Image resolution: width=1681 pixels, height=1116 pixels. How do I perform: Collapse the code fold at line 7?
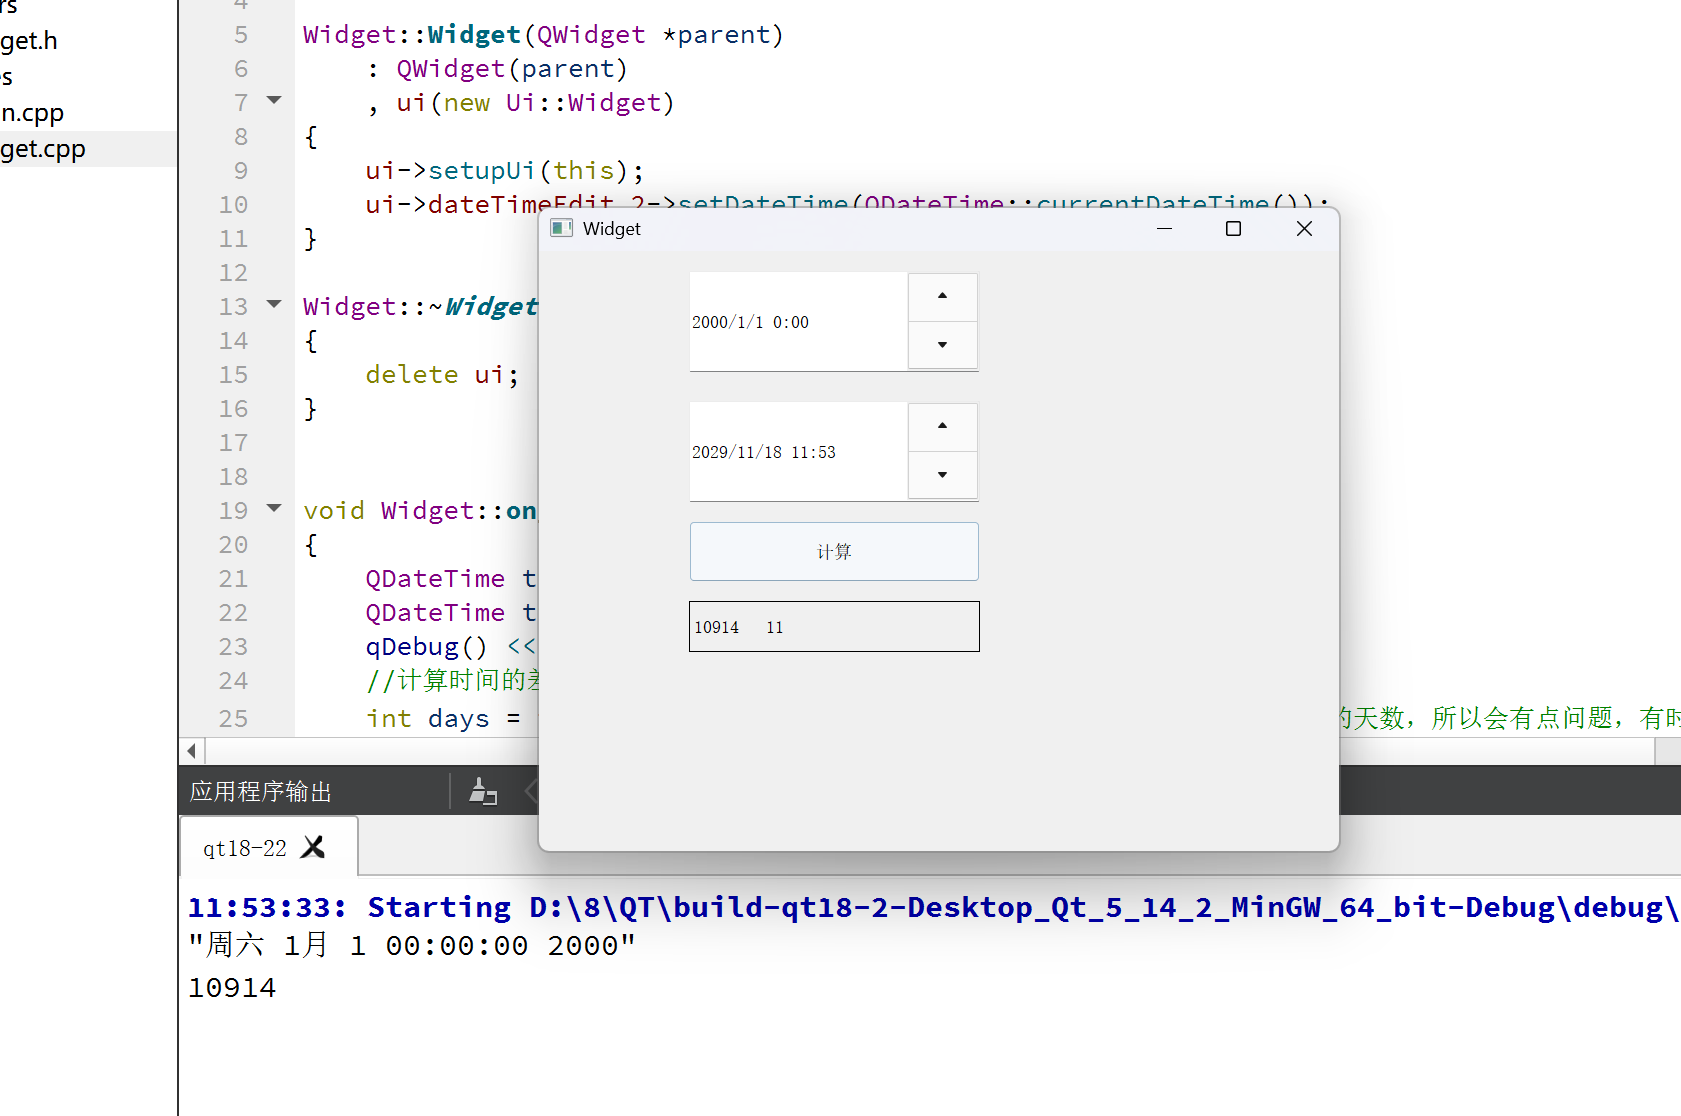tap(274, 101)
